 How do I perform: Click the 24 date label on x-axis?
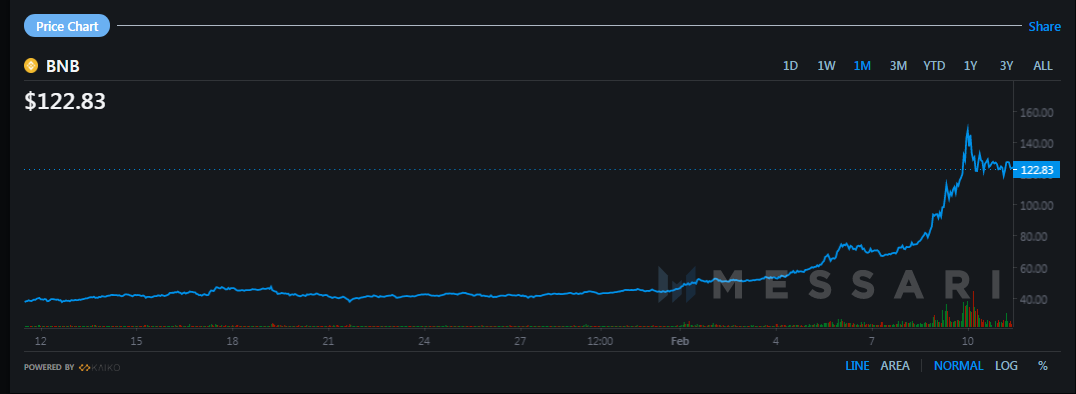424,340
